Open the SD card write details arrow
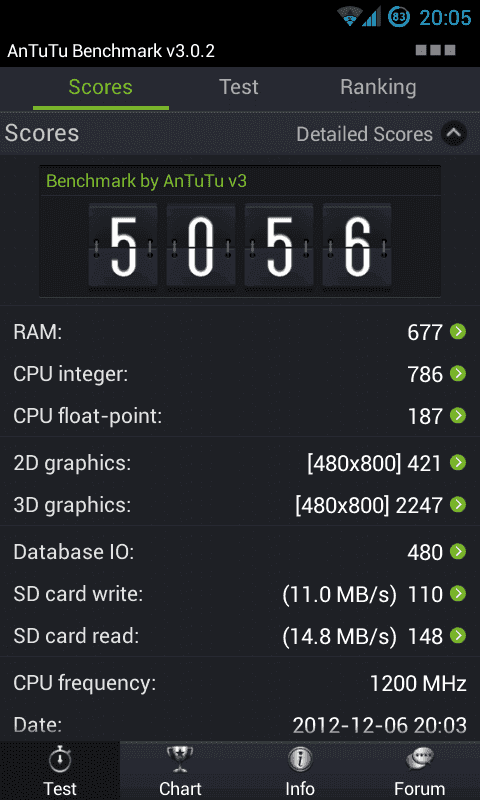The image size is (480, 800). [x=458, y=593]
